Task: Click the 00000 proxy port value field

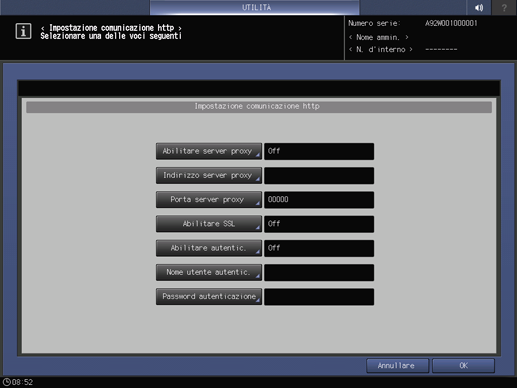Action: (x=319, y=200)
